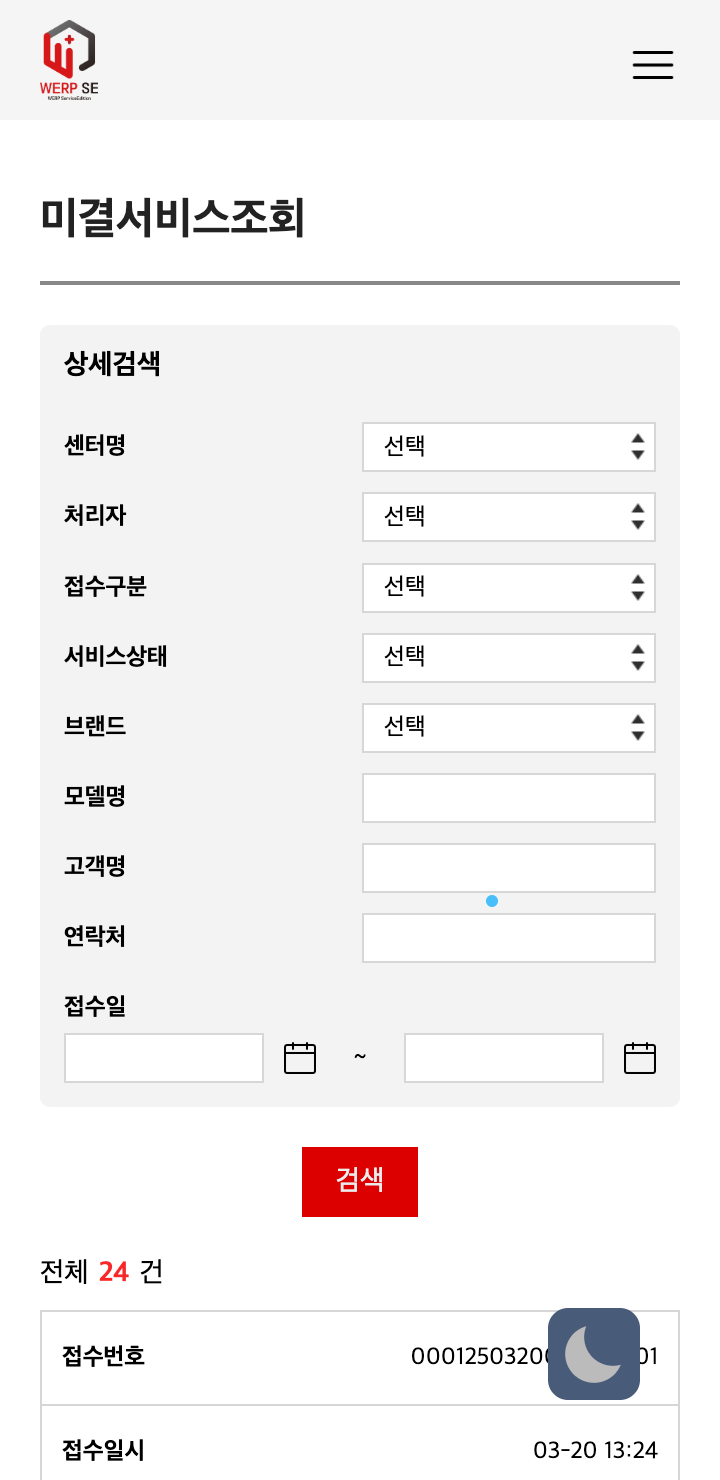Expand the 센터명 dropdown
720x1480 pixels.
tap(508, 447)
